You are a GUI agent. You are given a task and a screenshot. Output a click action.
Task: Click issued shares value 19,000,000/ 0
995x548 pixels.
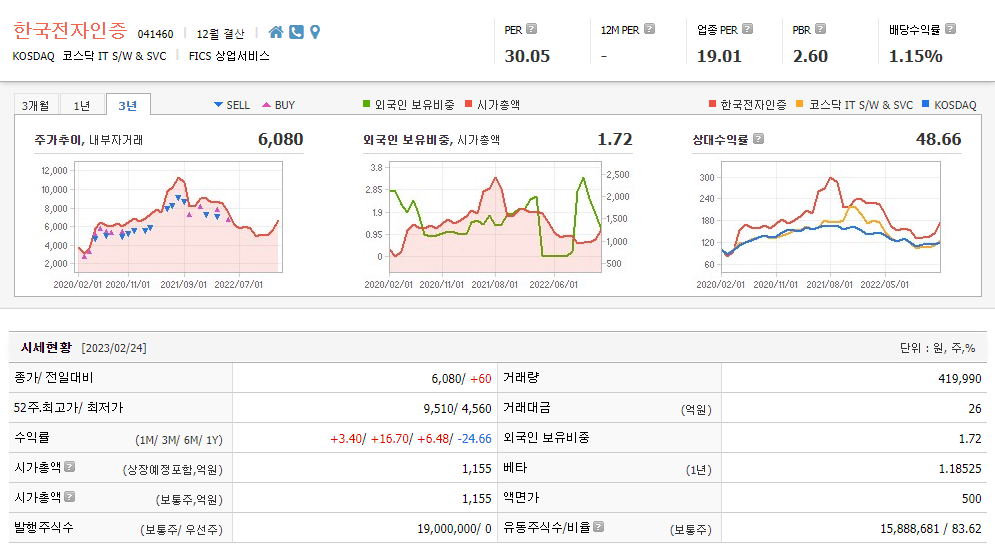coord(454,528)
